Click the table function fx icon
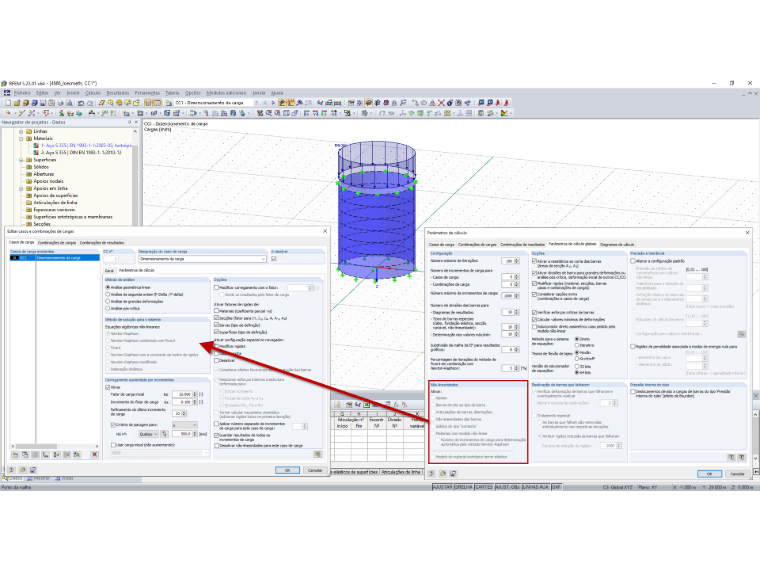This screenshot has height=570, width=760. pos(396,404)
